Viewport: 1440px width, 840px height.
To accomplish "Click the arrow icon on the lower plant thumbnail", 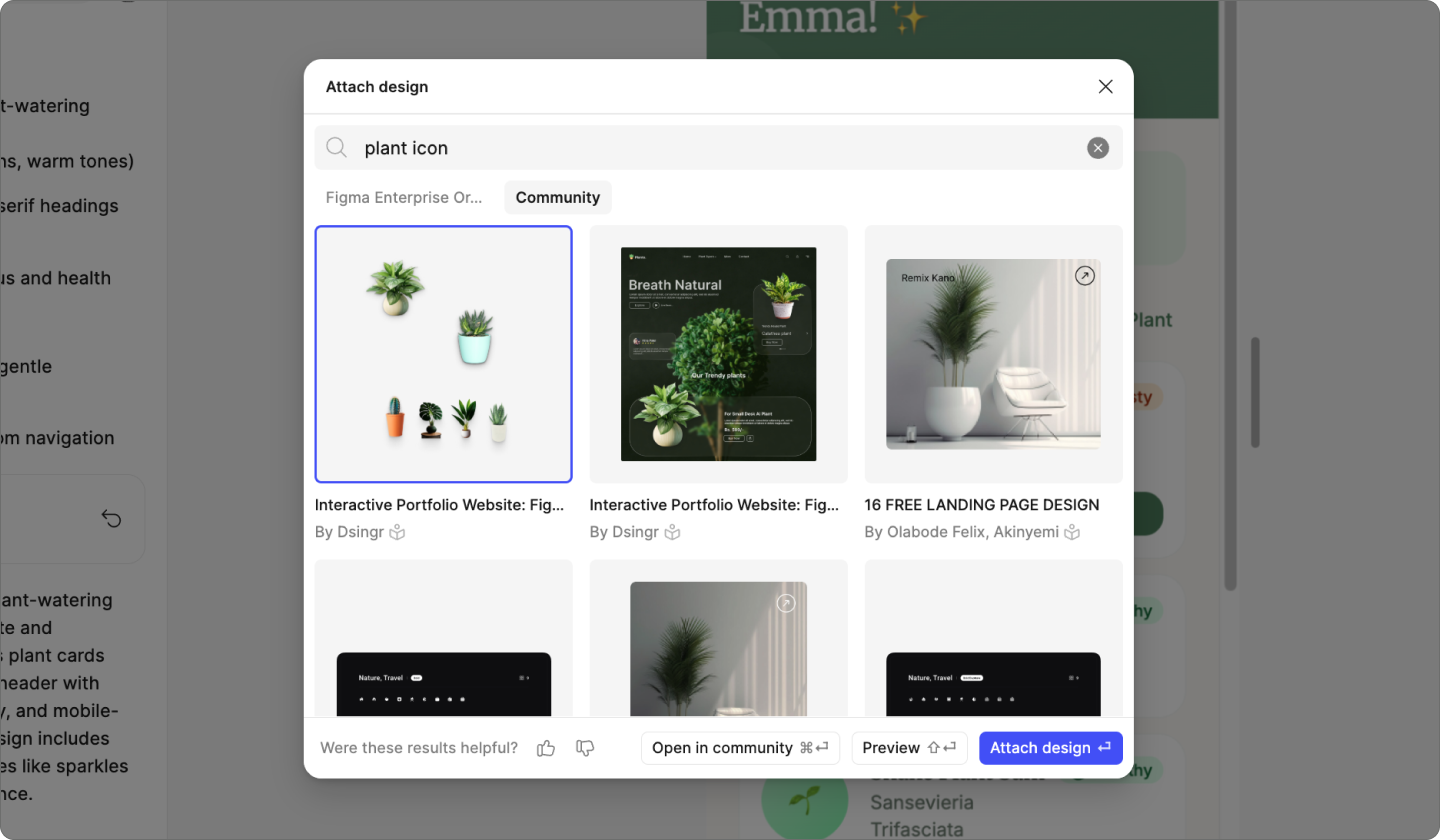I will [786, 603].
